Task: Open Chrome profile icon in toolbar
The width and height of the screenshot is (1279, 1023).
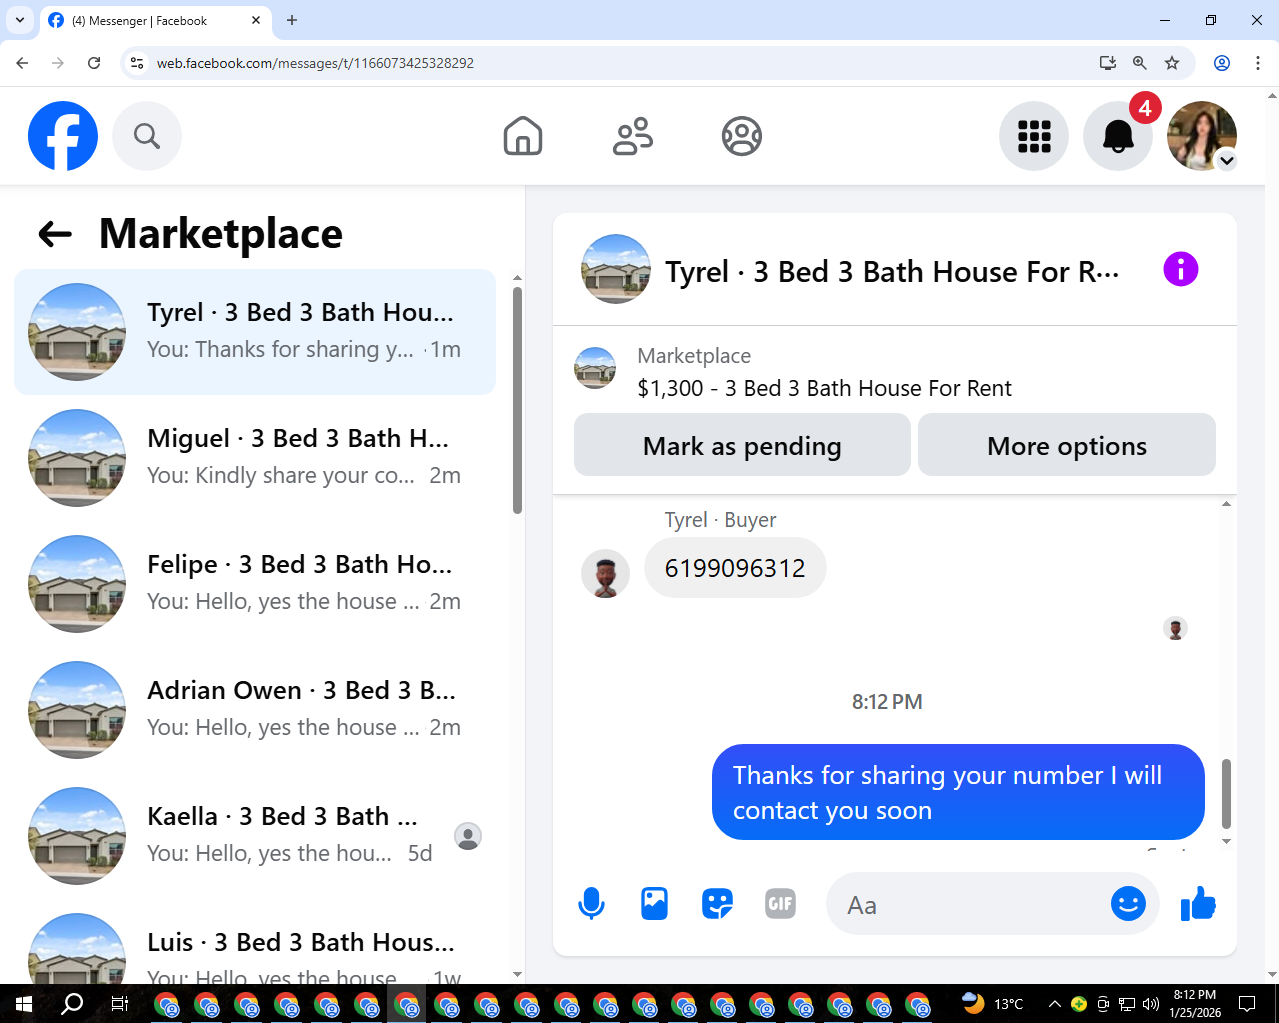Action: pyautogui.click(x=1222, y=63)
